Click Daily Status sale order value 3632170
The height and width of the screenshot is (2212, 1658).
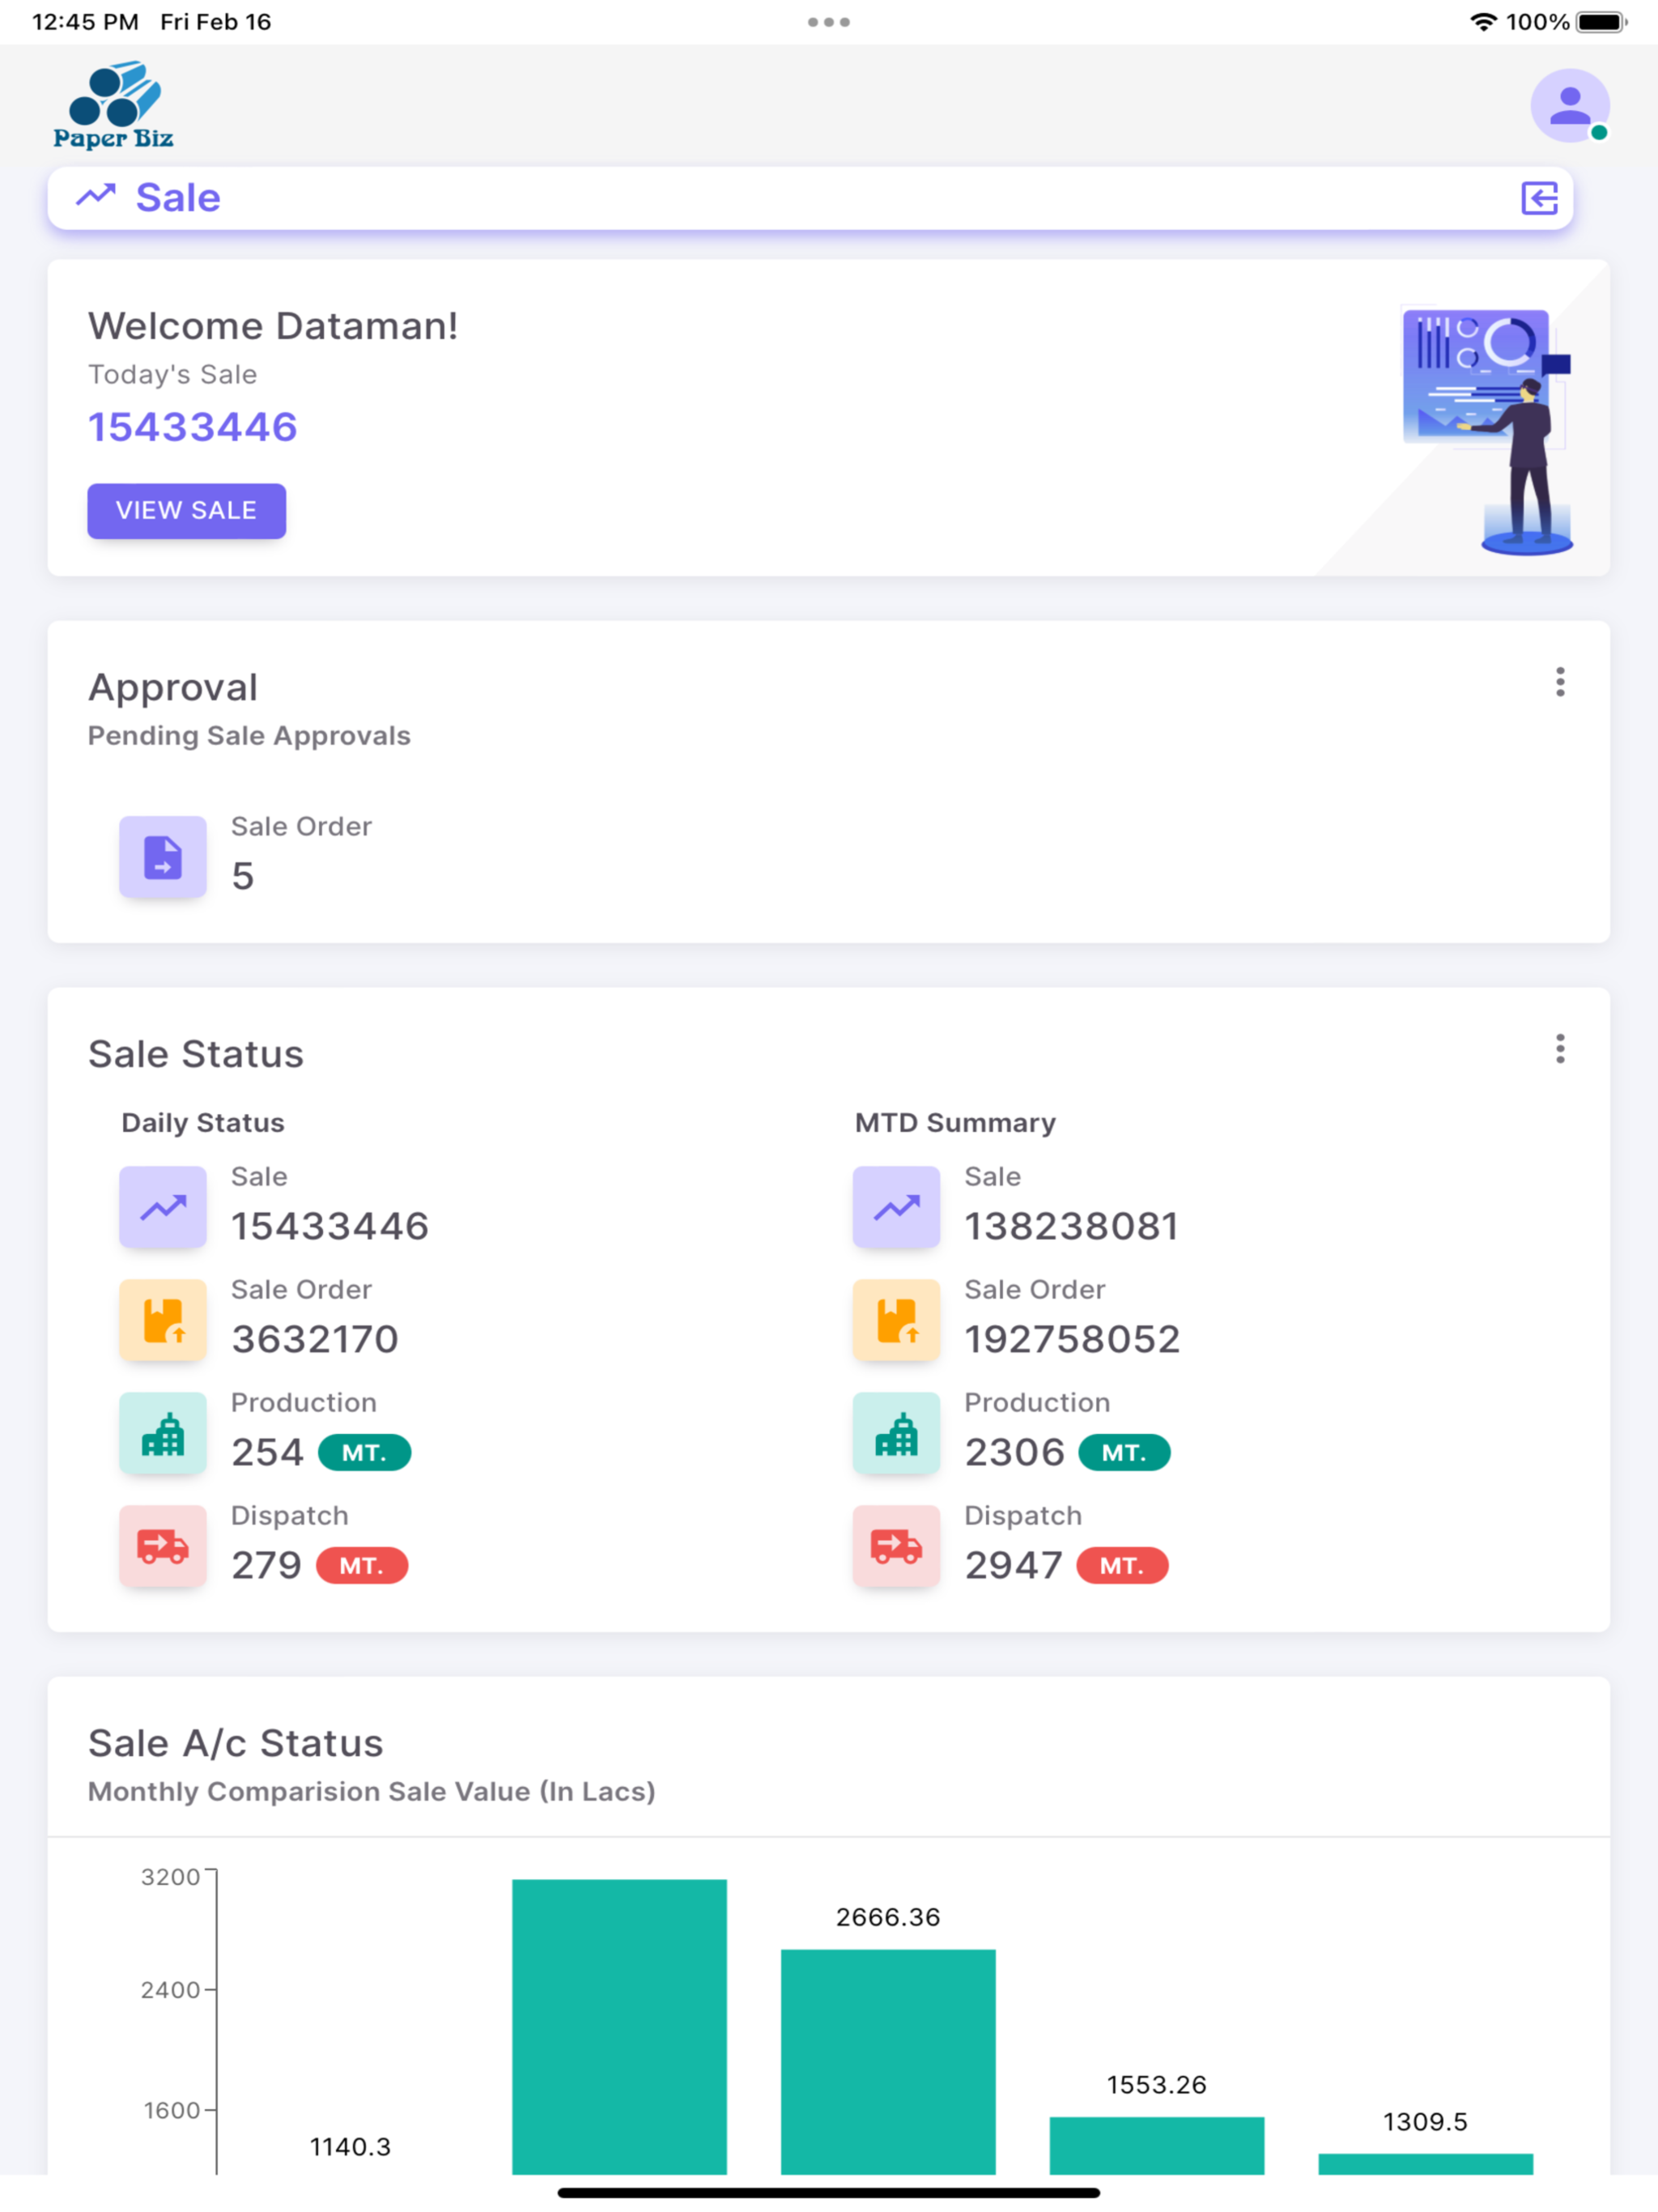point(315,1339)
